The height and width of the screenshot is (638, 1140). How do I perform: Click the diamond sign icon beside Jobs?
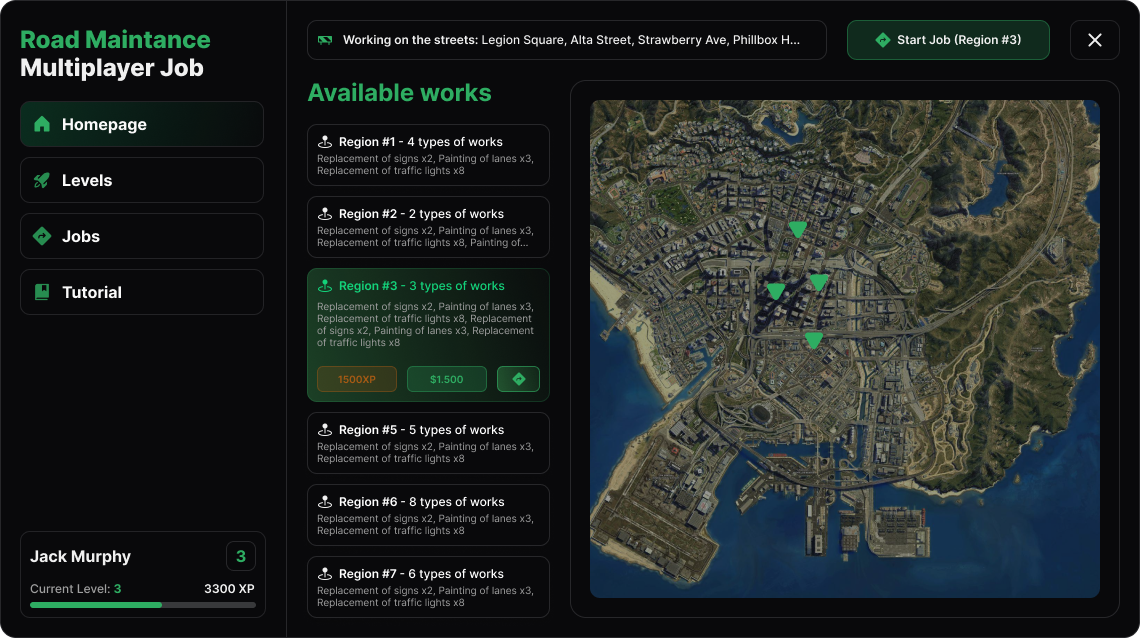[42, 236]
